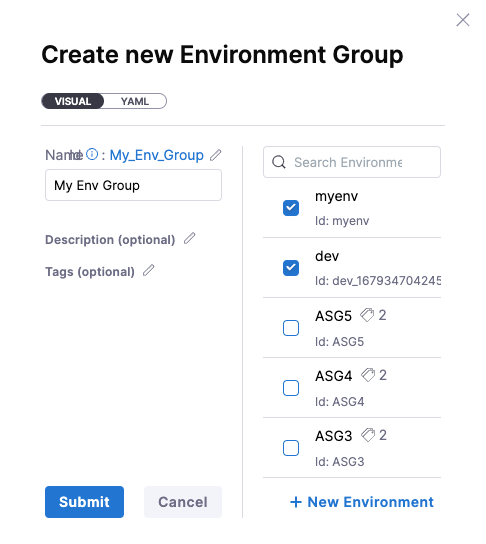This screenshot has width=486, height=544.
Task: Submit the new environment group
Action: tap(84, 502)
